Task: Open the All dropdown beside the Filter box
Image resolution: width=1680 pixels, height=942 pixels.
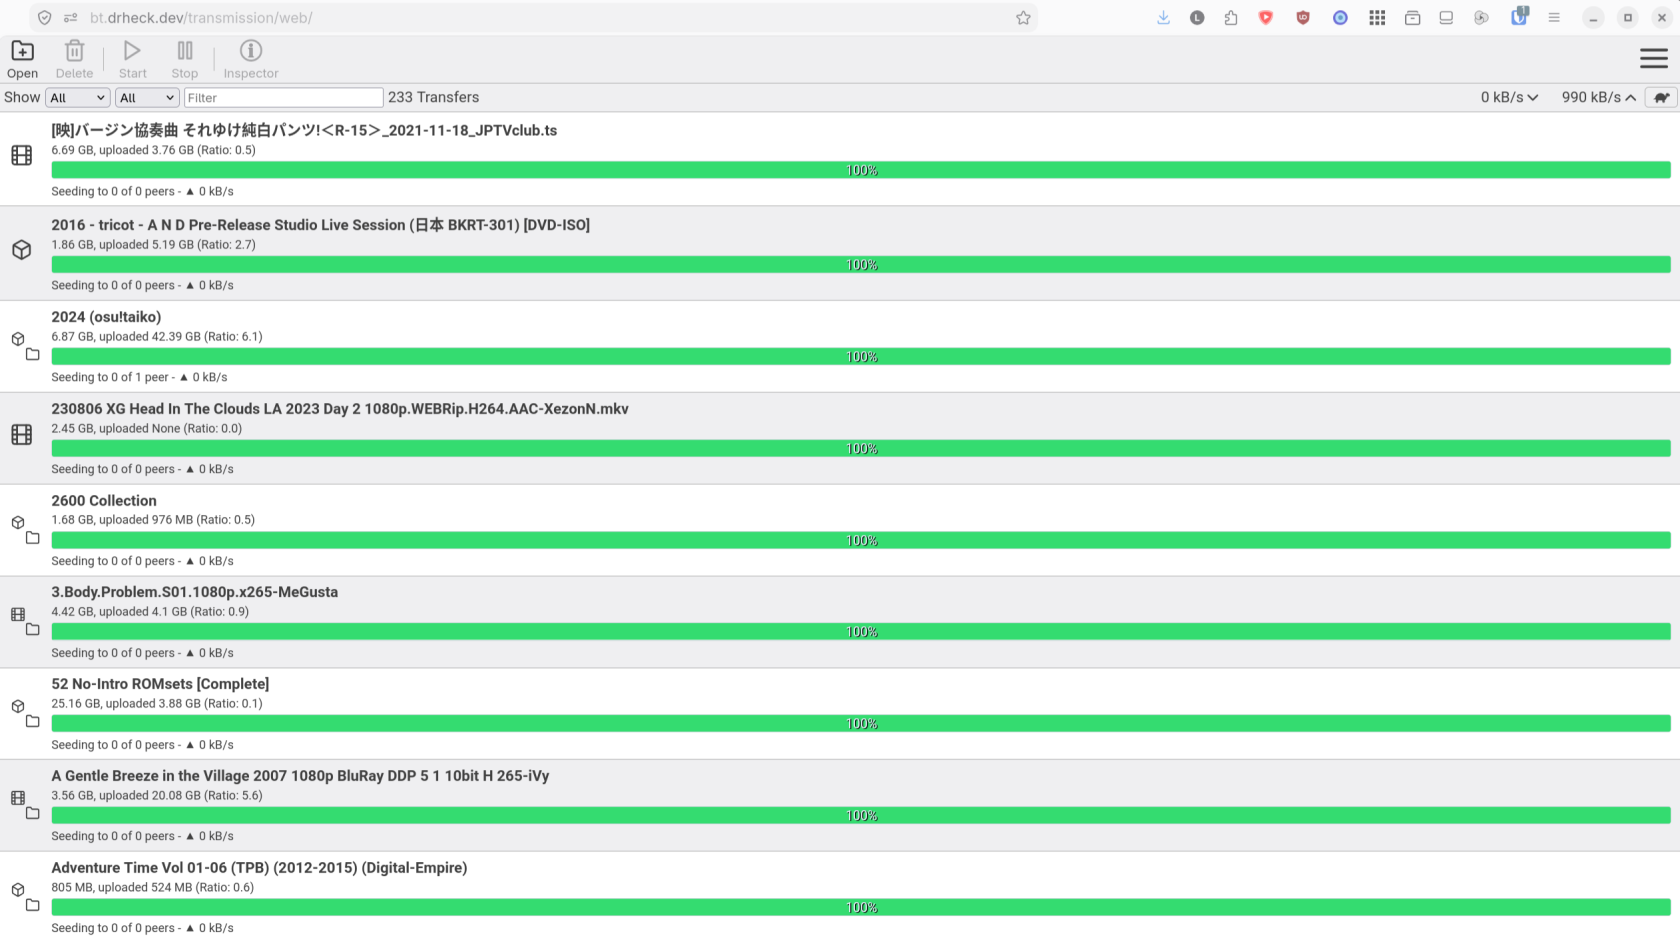Action: [x=147, y=97]
